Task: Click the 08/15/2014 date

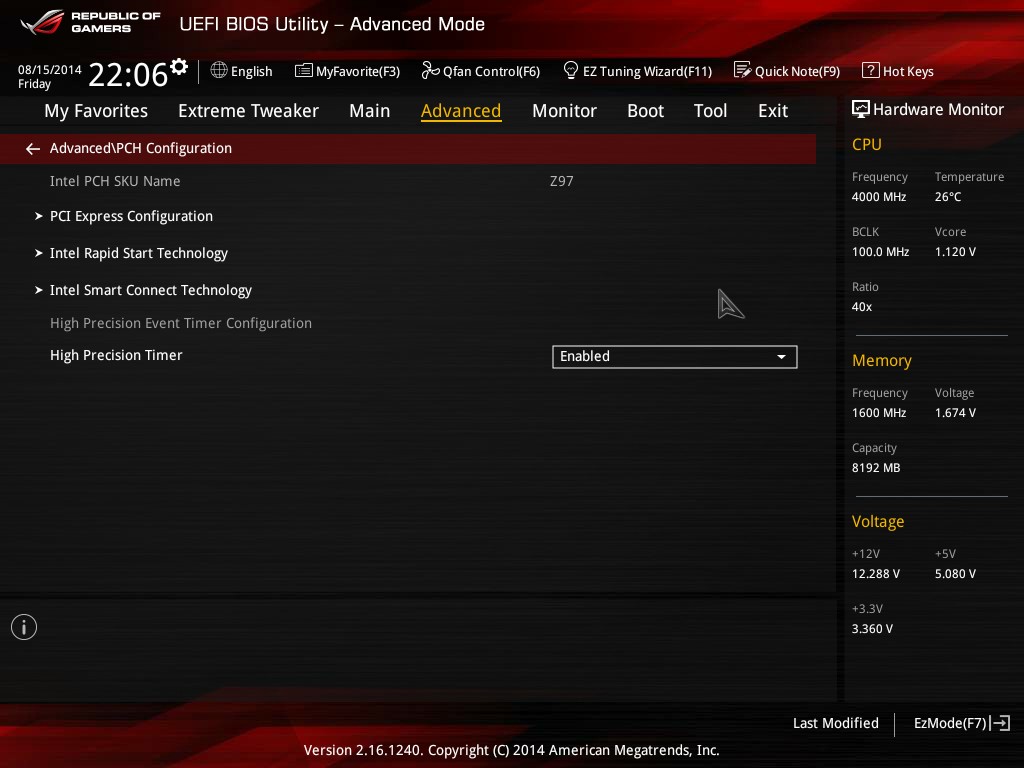Action: [x=50, y=70]
